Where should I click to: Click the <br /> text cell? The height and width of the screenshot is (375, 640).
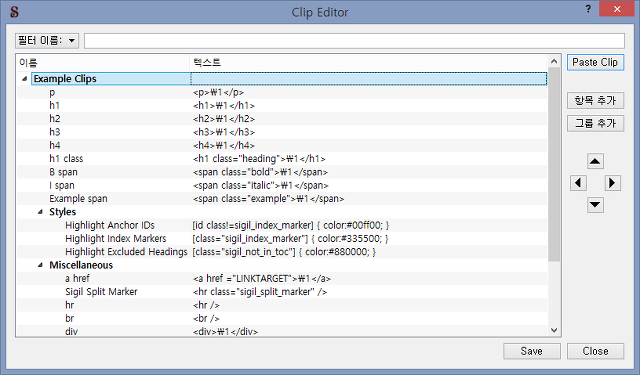click(x=206, y=318)
